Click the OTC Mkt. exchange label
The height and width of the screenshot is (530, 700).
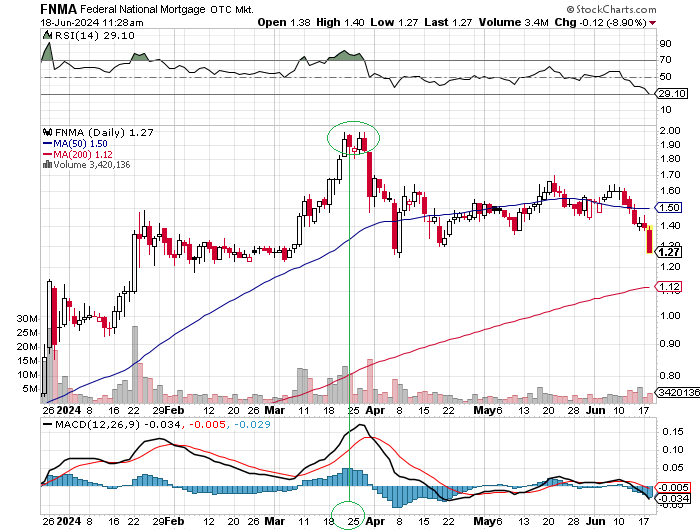(x=232, y=9)
